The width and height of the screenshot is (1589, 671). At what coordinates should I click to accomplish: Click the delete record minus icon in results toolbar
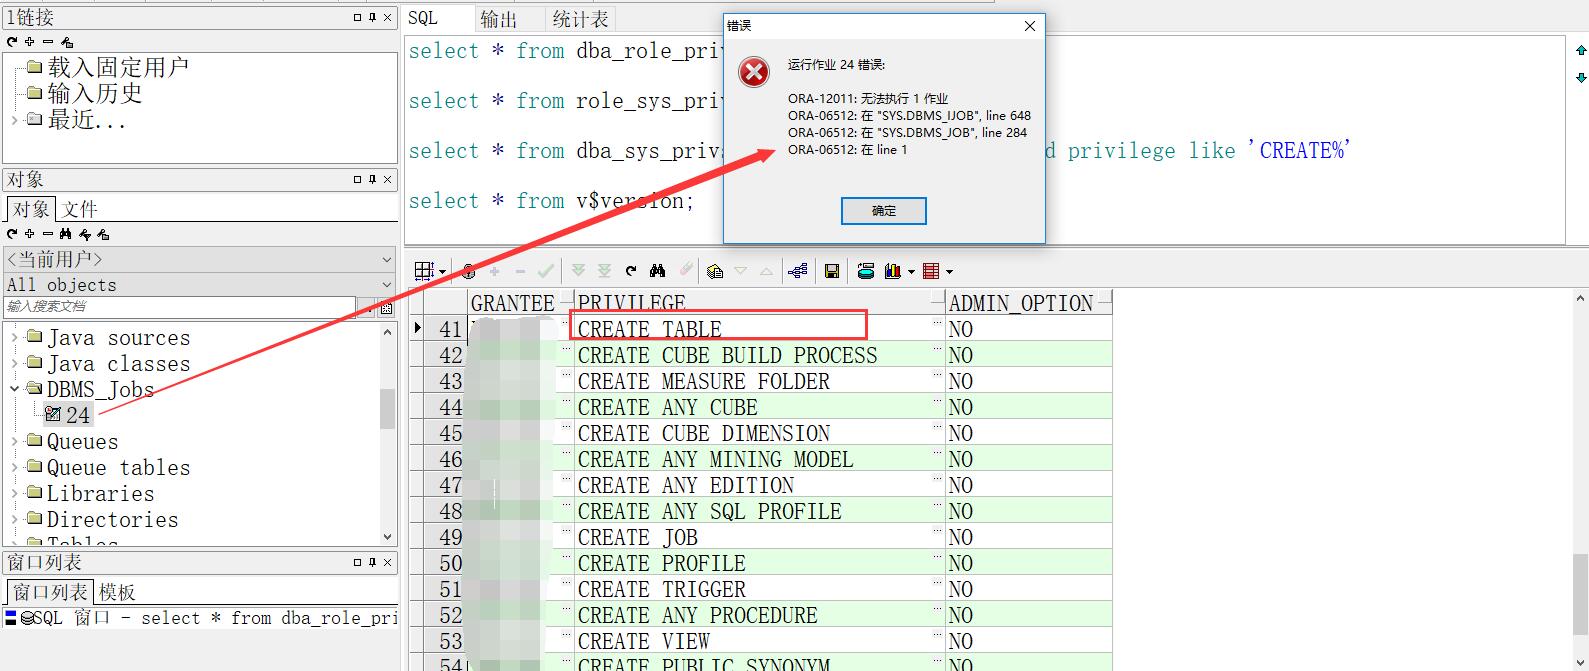pyautogui.click(x=520, y=271)
